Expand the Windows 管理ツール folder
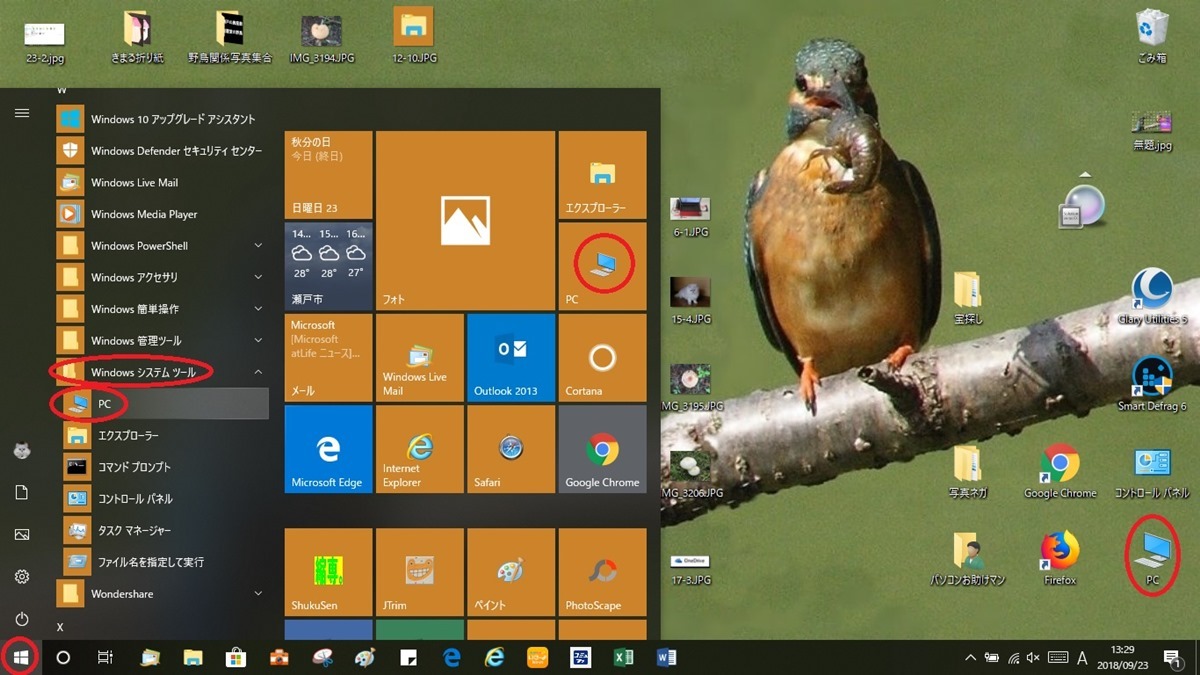 tap(162, 341)
